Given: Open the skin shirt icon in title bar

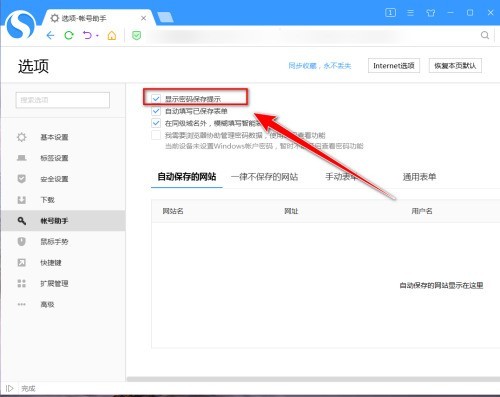Looking at the screenshot, I should pos(430,13).
